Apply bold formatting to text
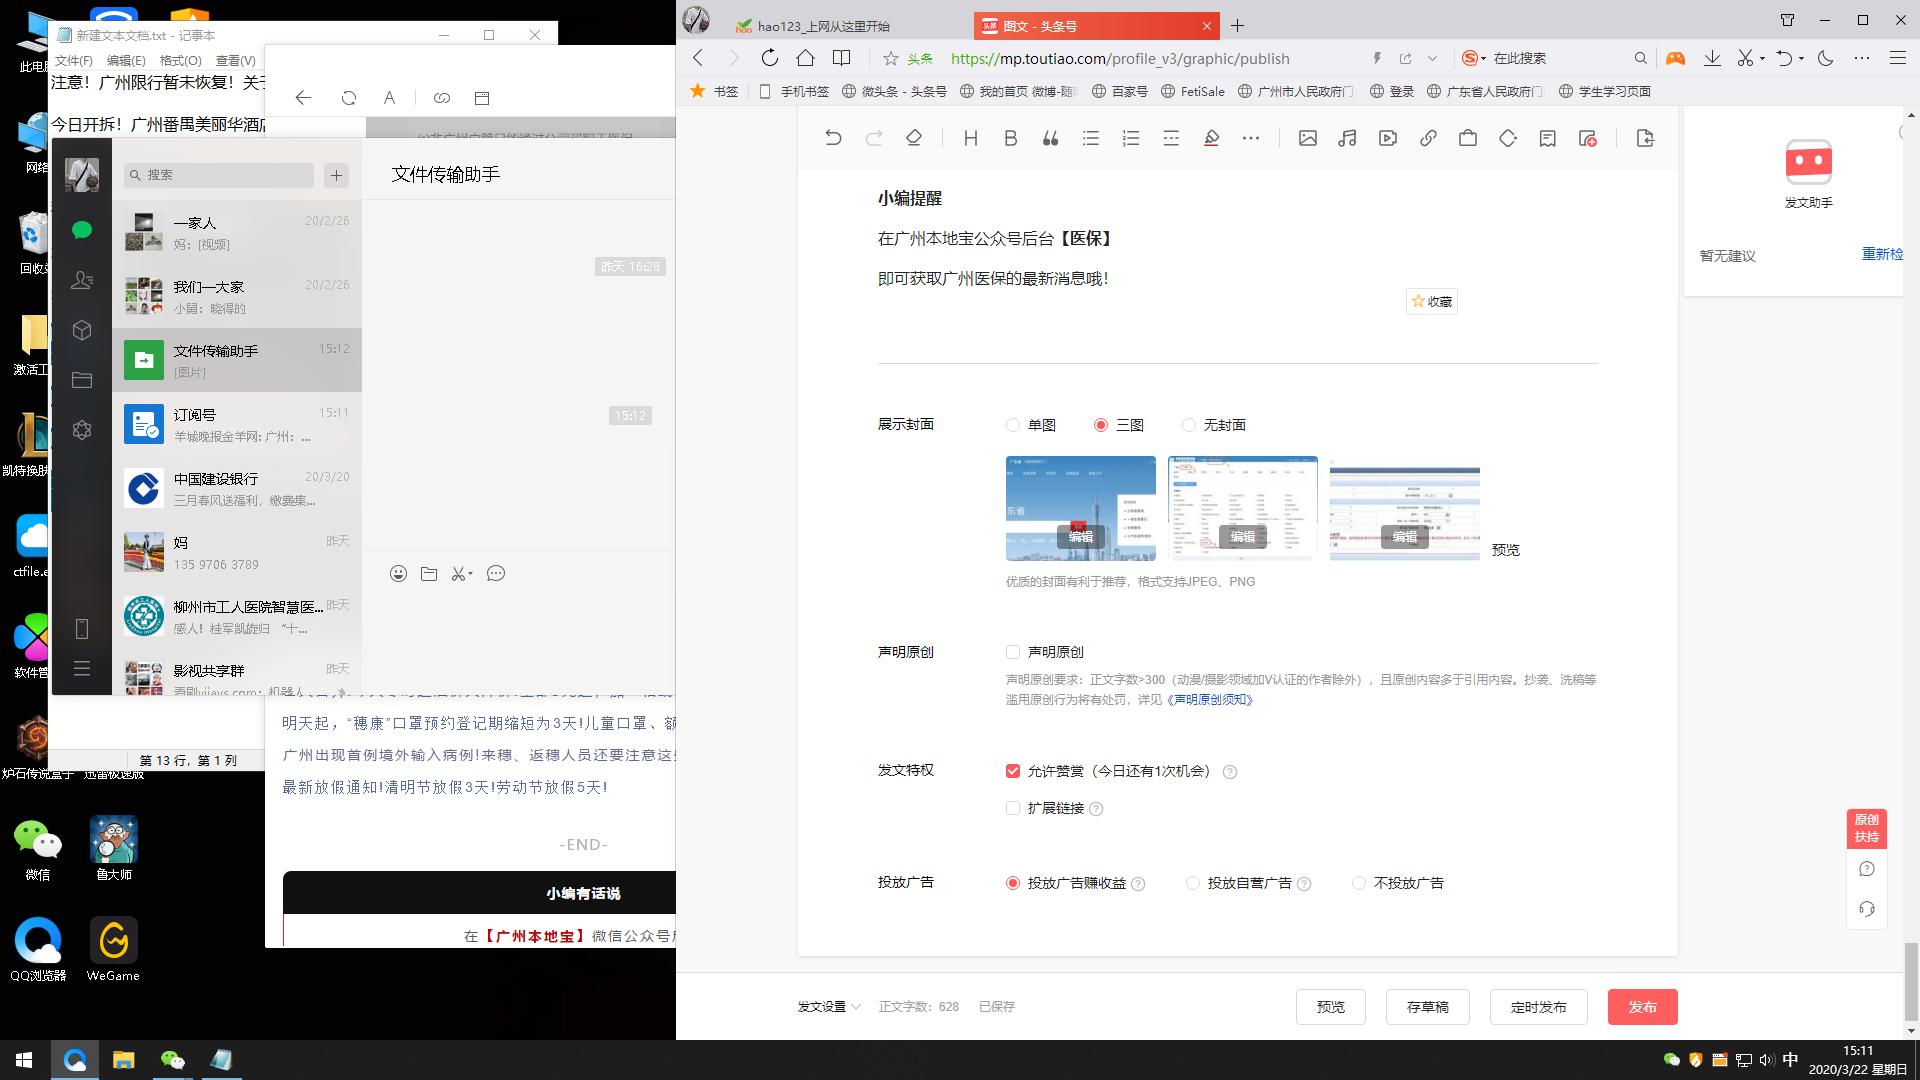Image resolution: width=1920 pixels, height=1080 pixels. tap(1010, 138)
